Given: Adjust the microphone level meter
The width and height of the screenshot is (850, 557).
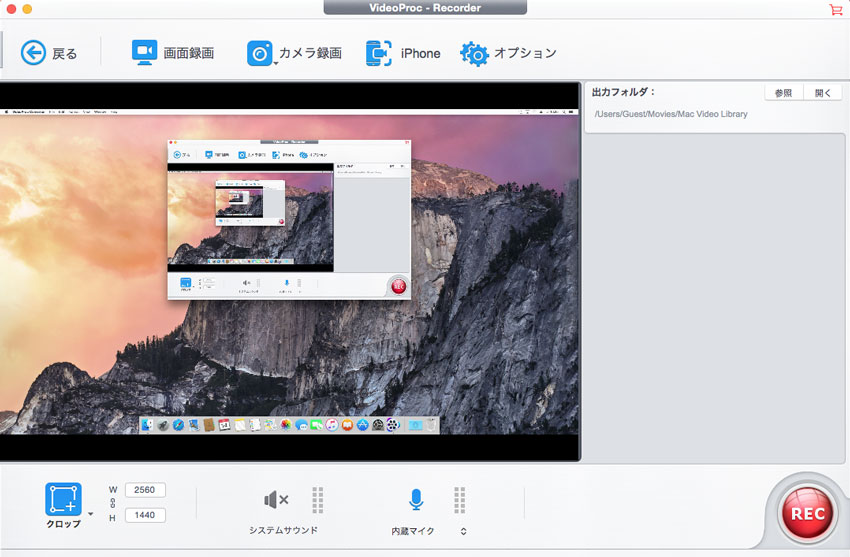Looking at the screenshot, I should coord(460,500).
